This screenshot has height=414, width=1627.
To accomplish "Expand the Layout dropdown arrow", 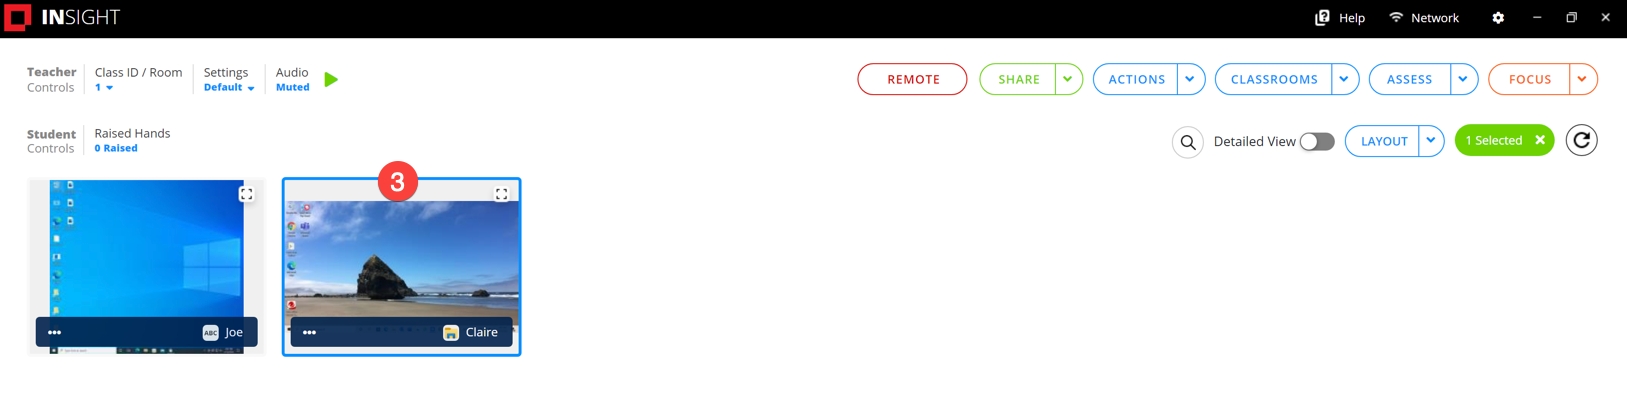I will pyautogui.click(x=1431, y=141).
